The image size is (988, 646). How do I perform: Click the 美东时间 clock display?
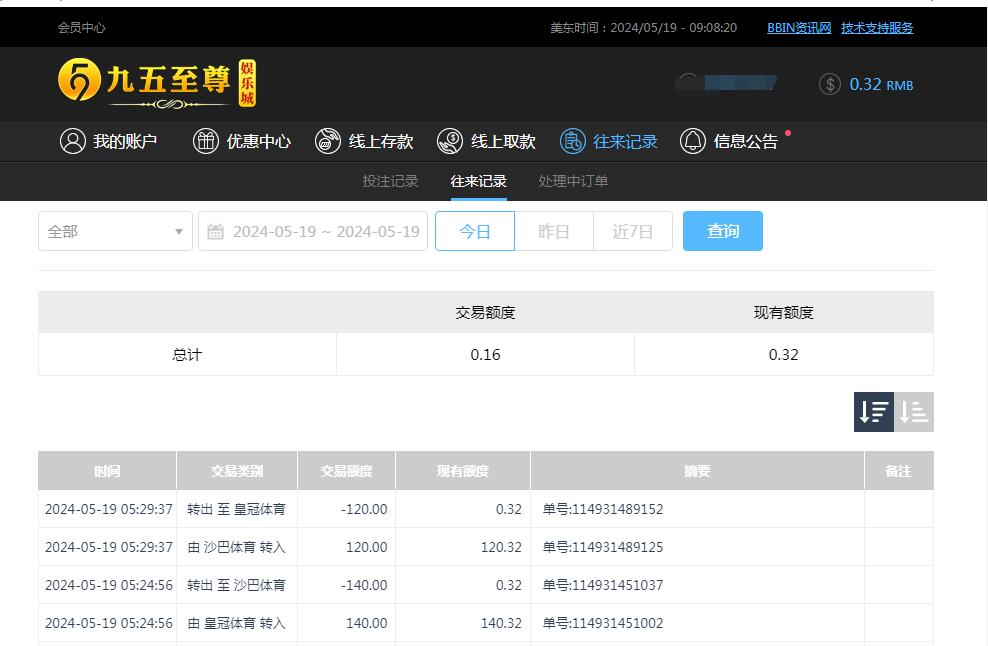(x=643, y=28)
